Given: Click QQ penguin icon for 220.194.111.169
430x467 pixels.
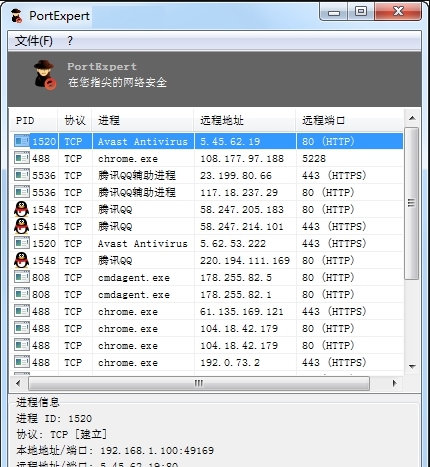Looking at the screenshot, I should pos(22,260).
